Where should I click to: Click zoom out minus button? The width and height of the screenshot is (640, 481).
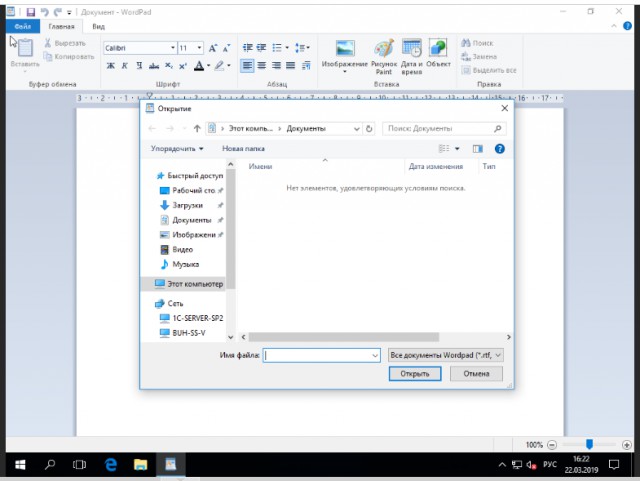[x=552, y=445]
